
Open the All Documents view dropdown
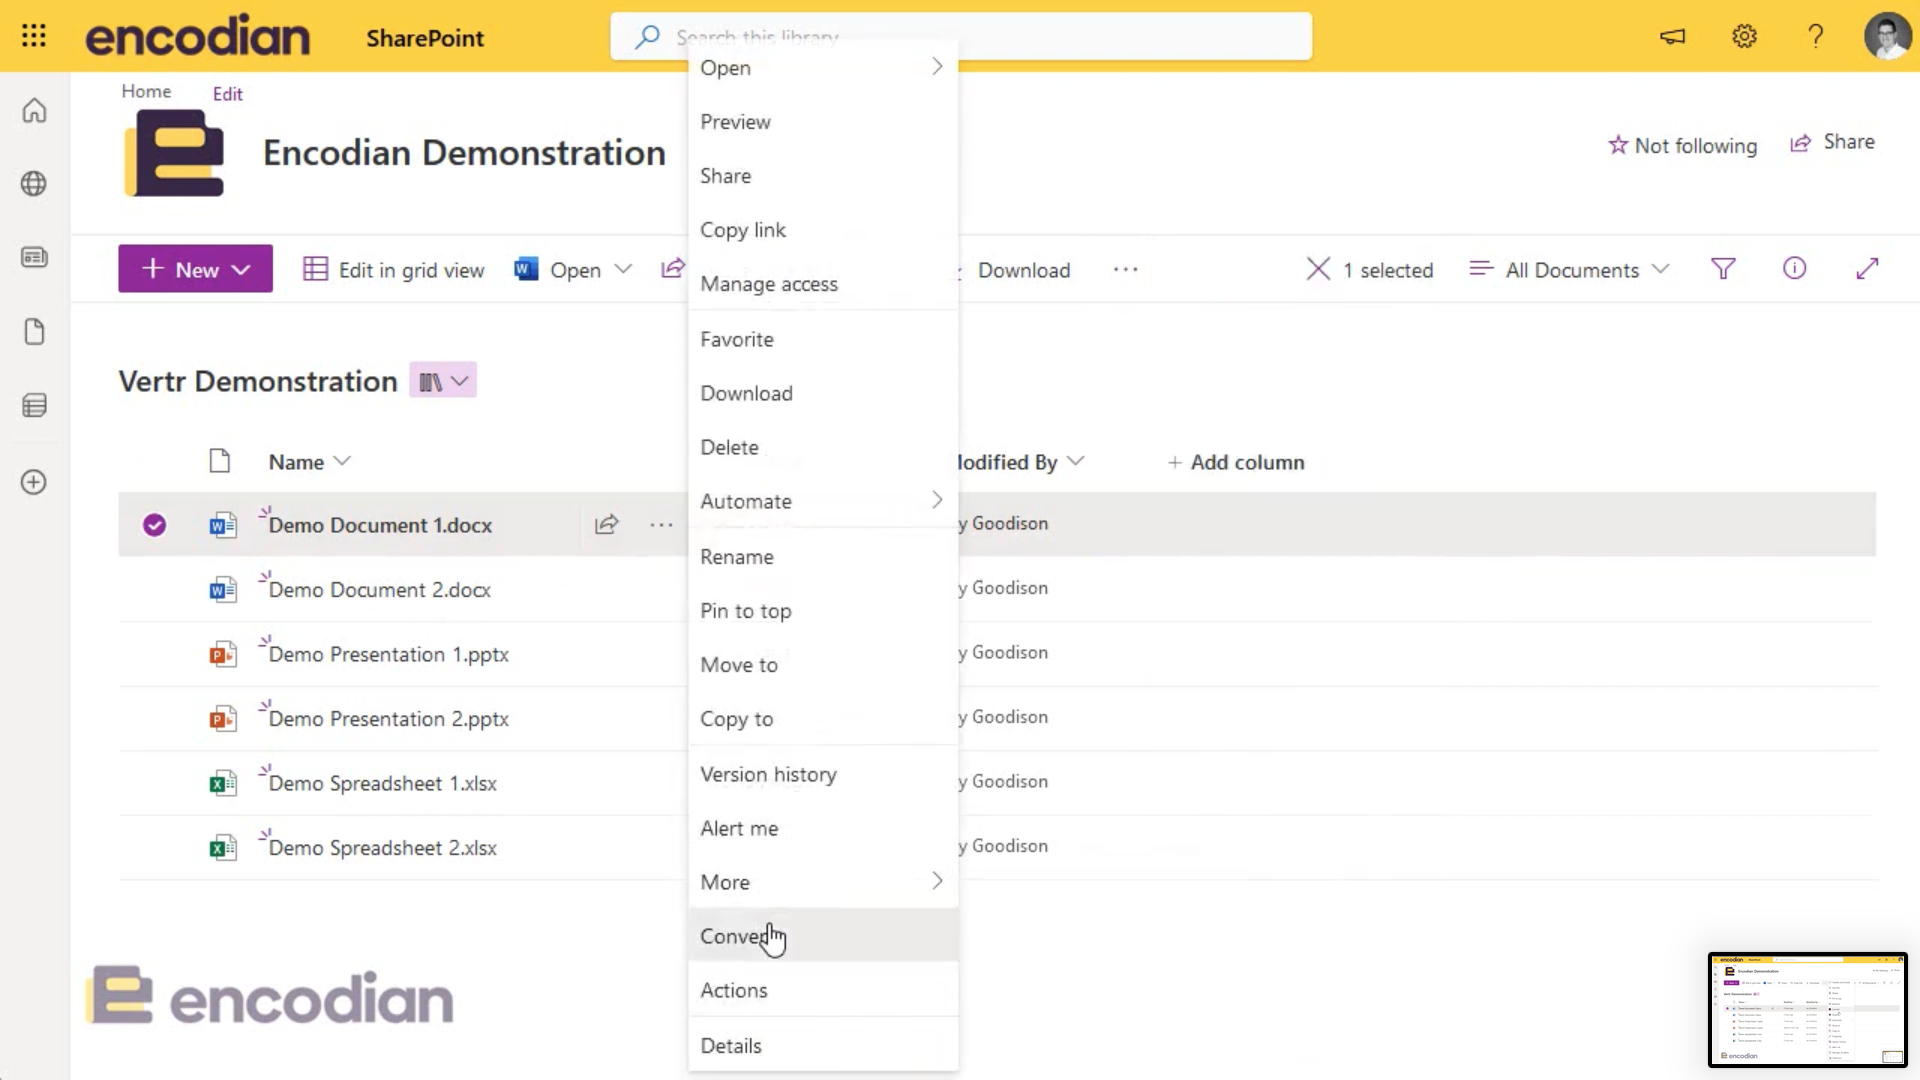pyautogui.click(x=1570, y=270)
